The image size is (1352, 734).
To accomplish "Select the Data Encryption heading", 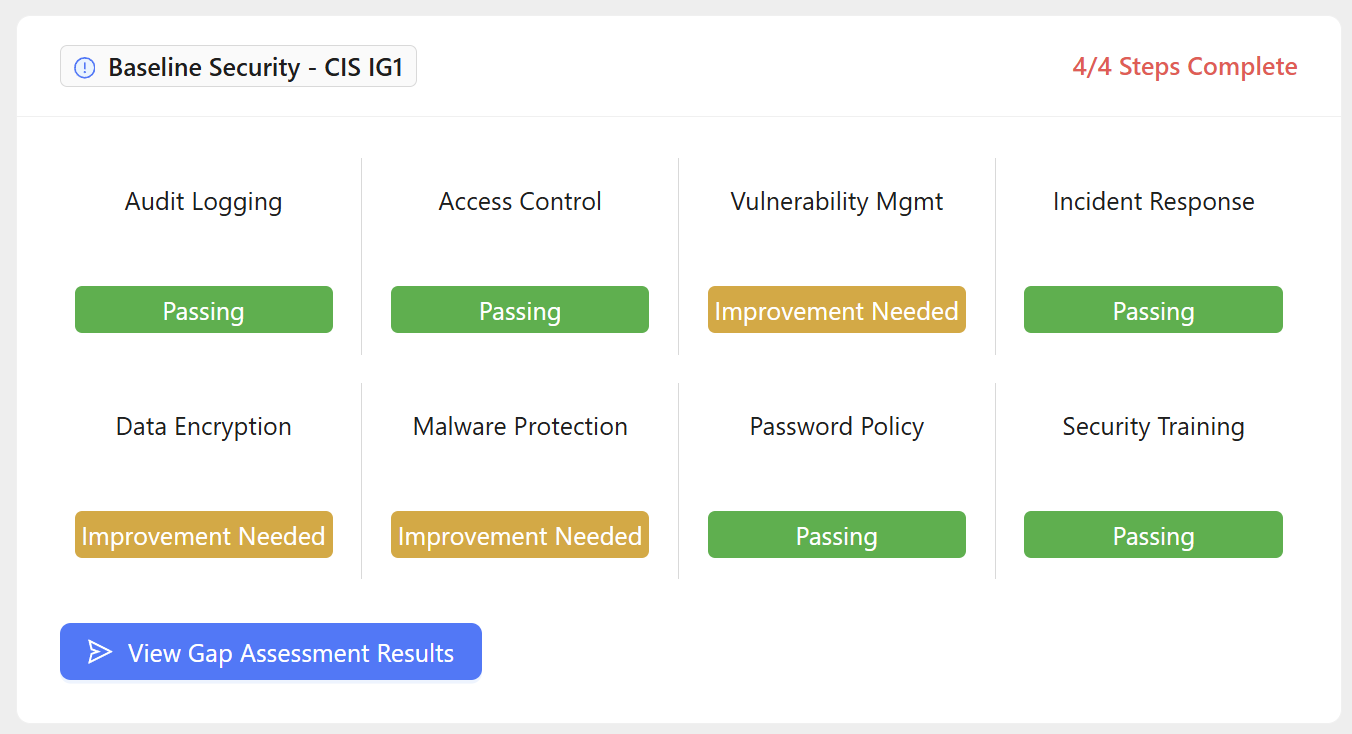I will point(203,427).
